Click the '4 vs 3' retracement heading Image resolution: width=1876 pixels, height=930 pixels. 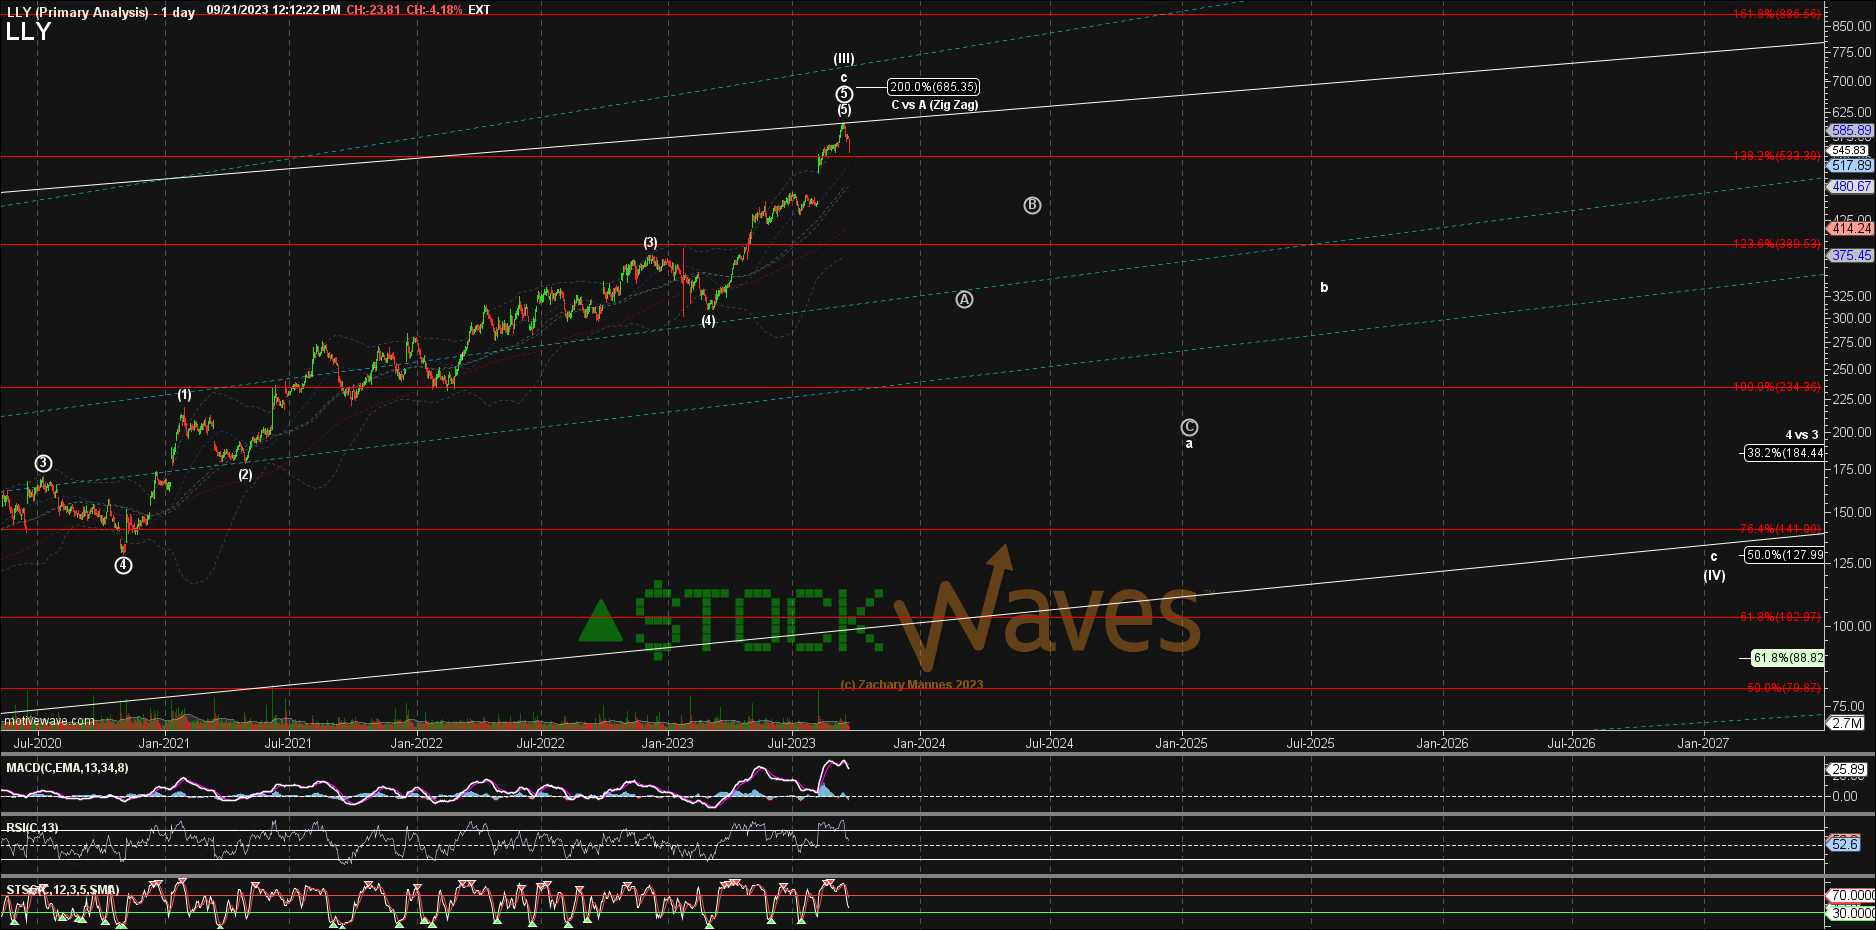click(x=1802, y=435)
